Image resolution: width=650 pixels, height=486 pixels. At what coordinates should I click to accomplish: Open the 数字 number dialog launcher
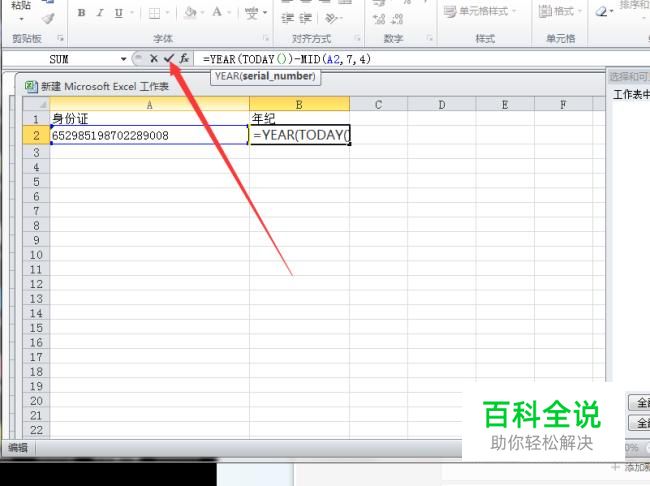430,39
